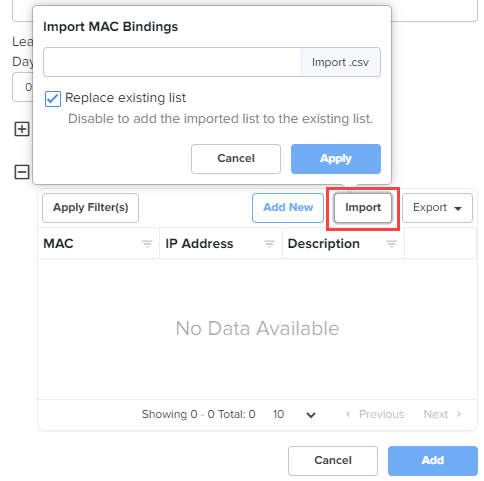Click the CSV file path input field

click(172, 62)
